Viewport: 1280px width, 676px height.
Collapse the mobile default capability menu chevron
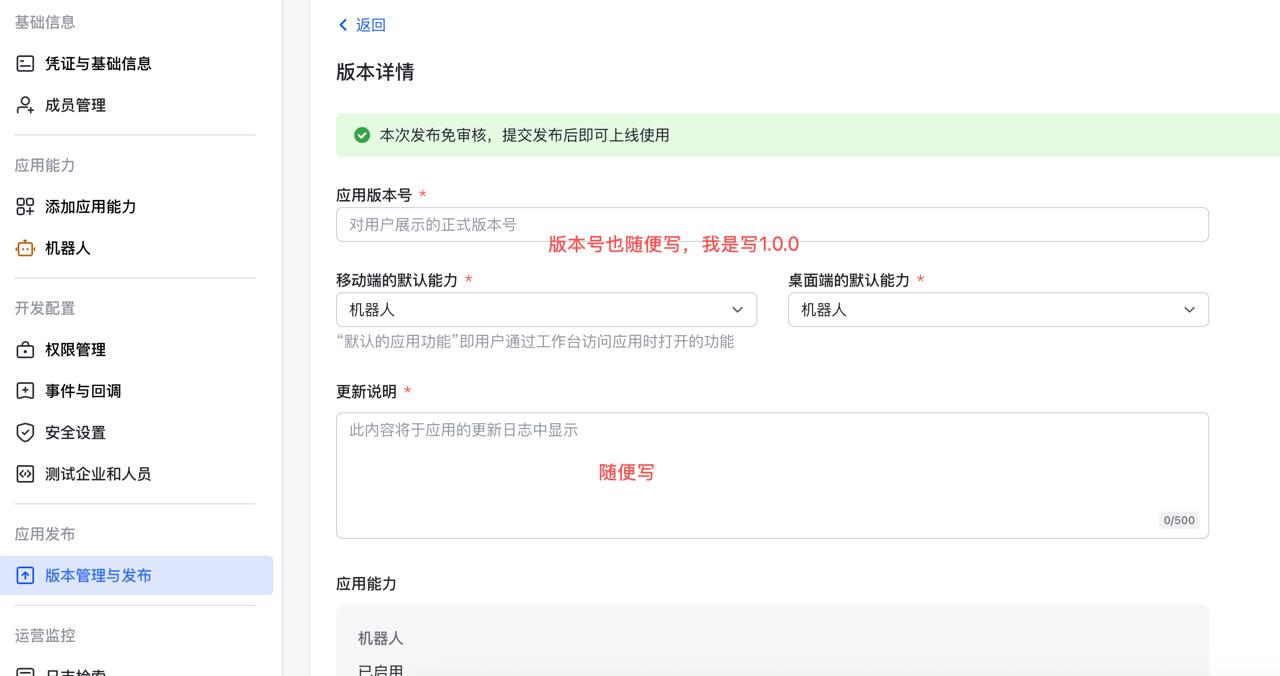[738, 309]
